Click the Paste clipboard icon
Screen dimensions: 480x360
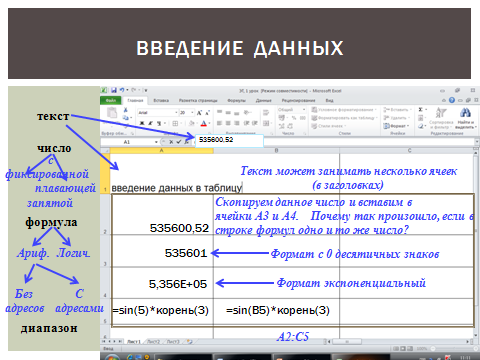(112, 113)
